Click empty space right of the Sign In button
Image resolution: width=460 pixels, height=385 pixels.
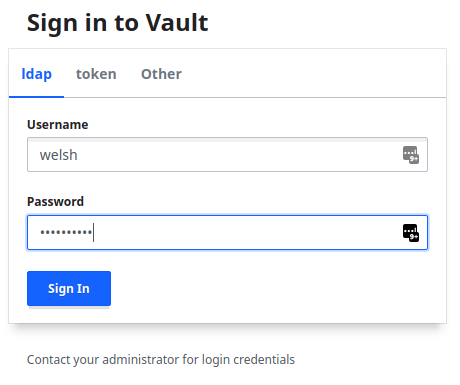pyautogui.click(x=267, y=288)
